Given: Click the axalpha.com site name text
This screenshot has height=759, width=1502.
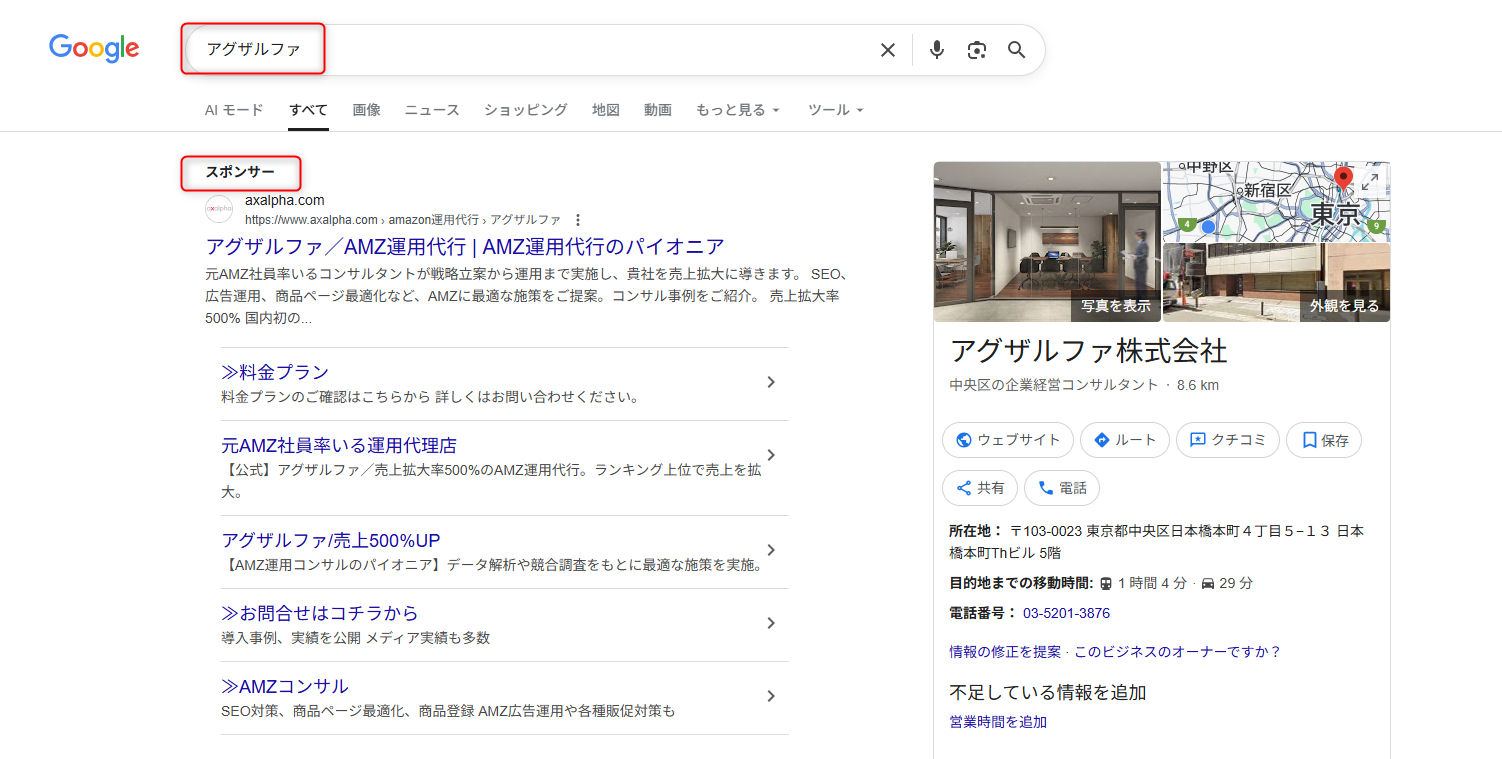Looking at the screenshot, I should (x=285, y=200).
